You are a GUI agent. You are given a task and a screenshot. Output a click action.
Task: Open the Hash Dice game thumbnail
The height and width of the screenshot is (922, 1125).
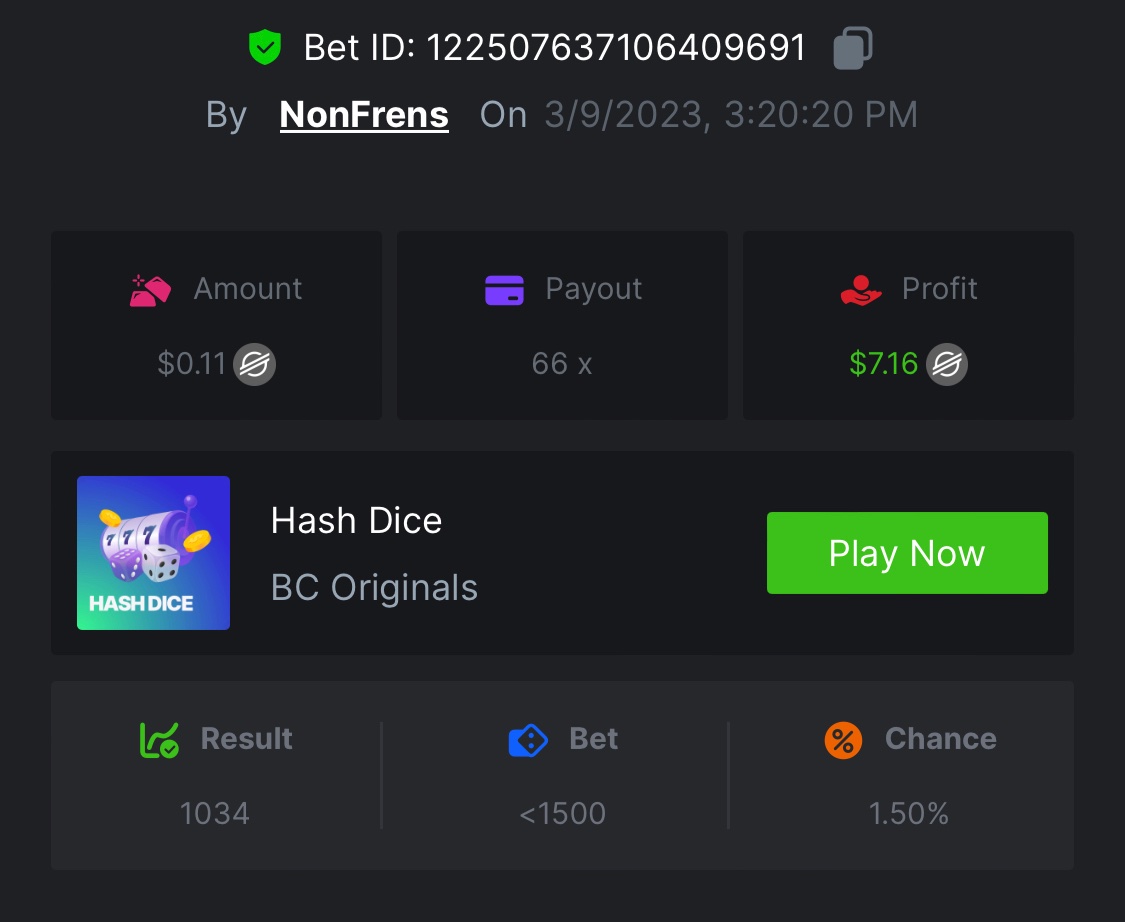click(153, 553)
